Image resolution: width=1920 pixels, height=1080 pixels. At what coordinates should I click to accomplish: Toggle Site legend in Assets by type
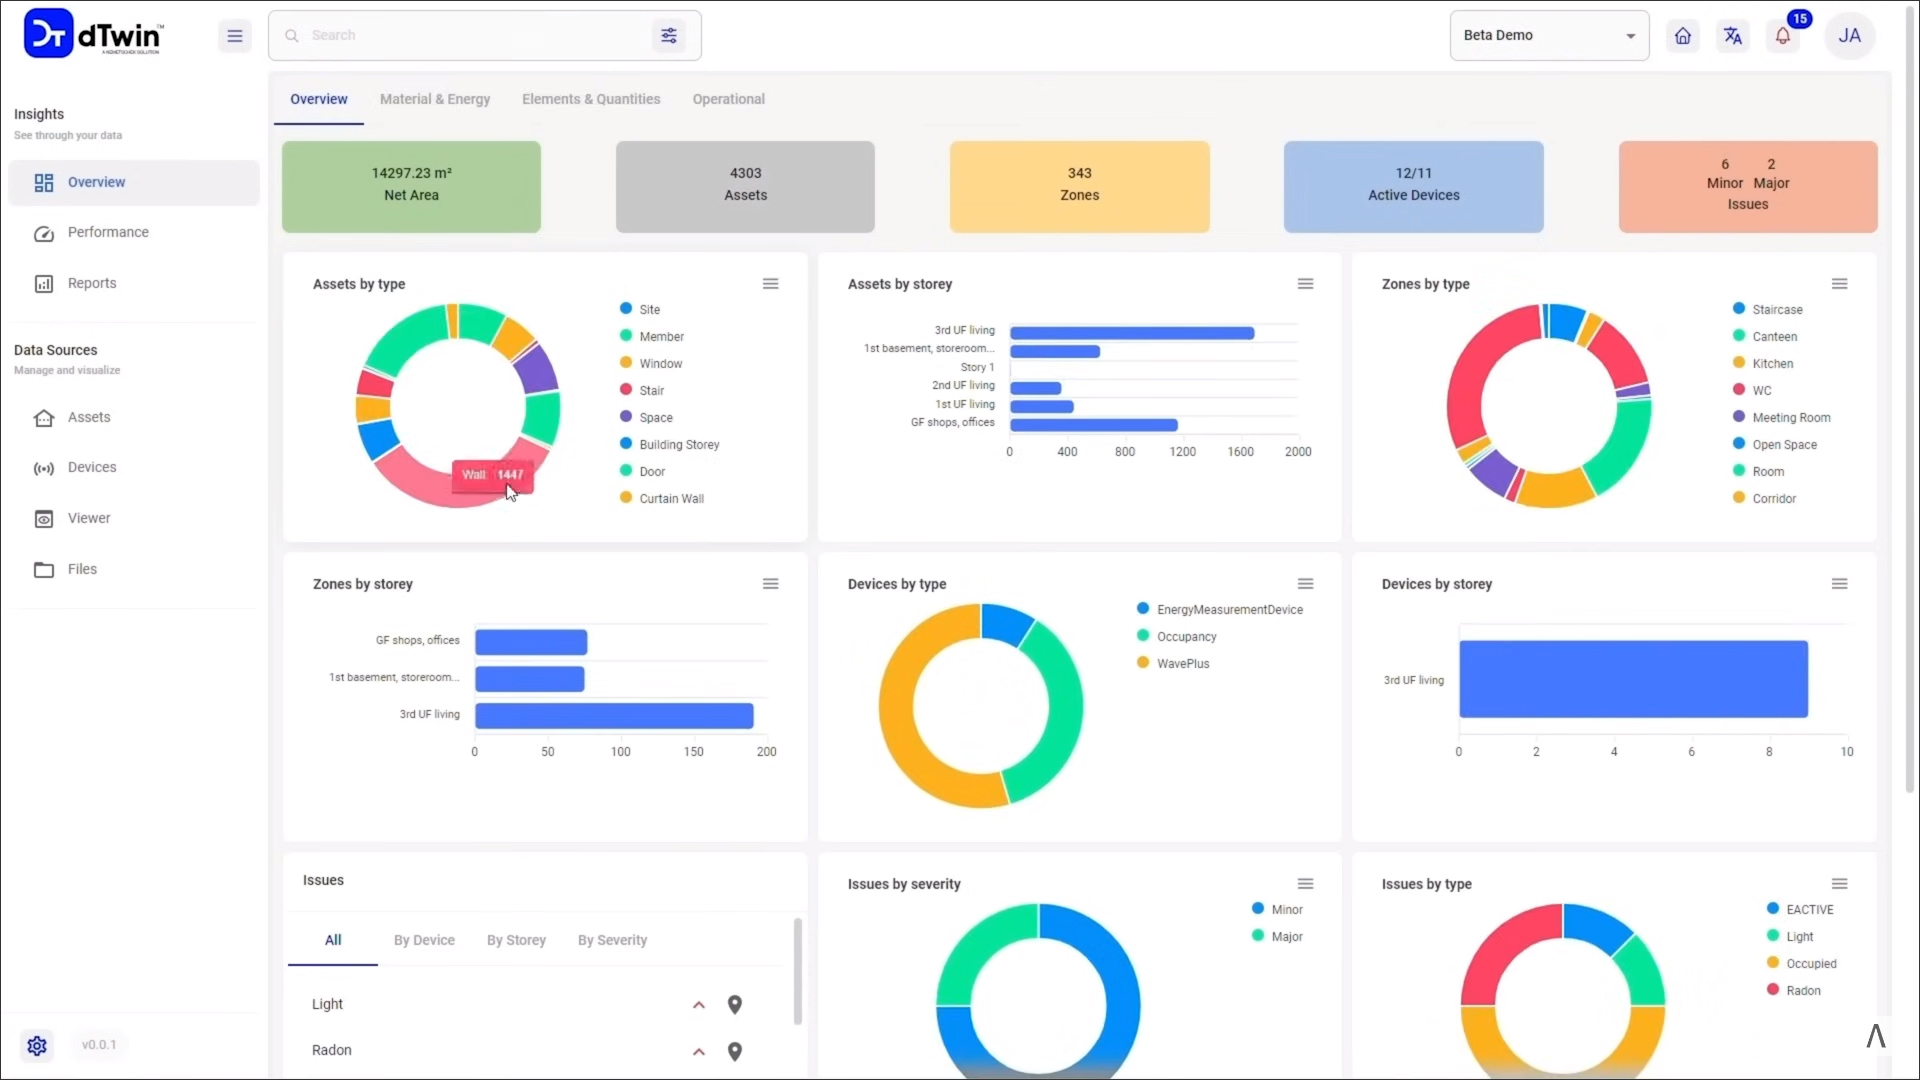(x=640, y=310)
